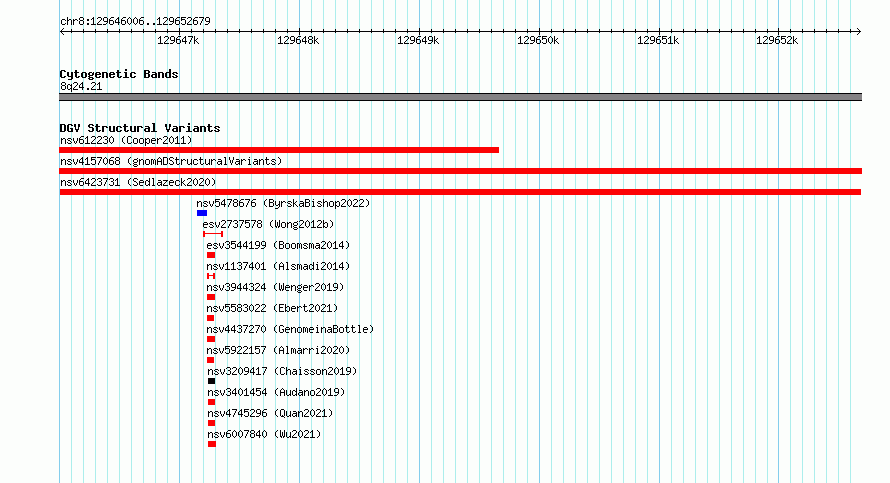The width and height of the screenshot is (890, 483).
Task: Open nsv6007840 (Wu2021) label
Action: (x=264, y=434)
